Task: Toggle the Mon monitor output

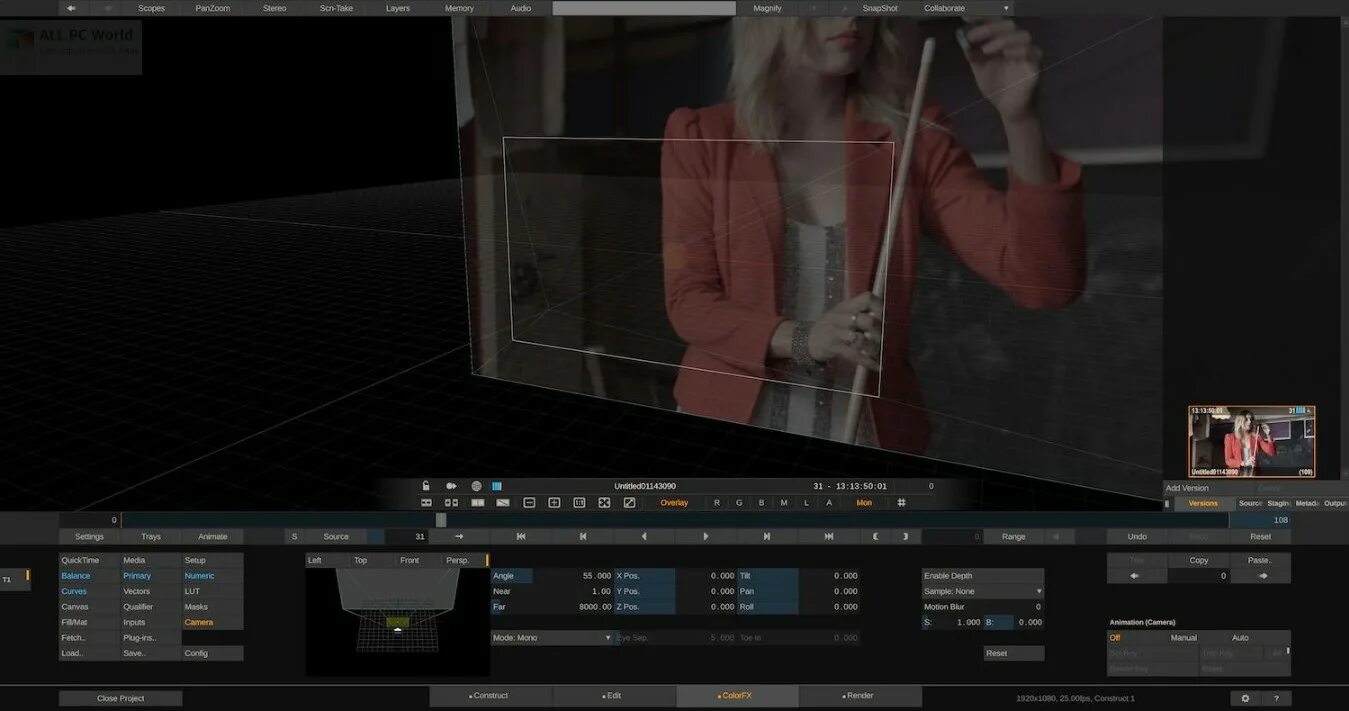Action: tap(864, 503)
